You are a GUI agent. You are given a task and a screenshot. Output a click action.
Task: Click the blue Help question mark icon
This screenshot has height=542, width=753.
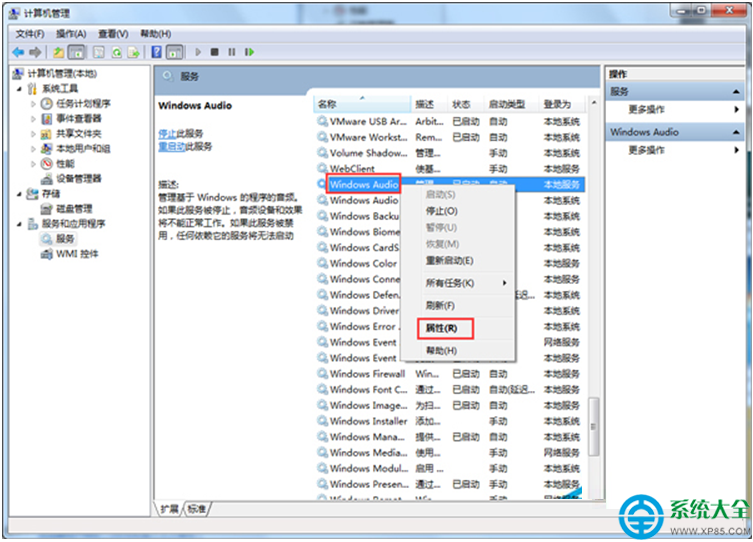coord(157,52)
